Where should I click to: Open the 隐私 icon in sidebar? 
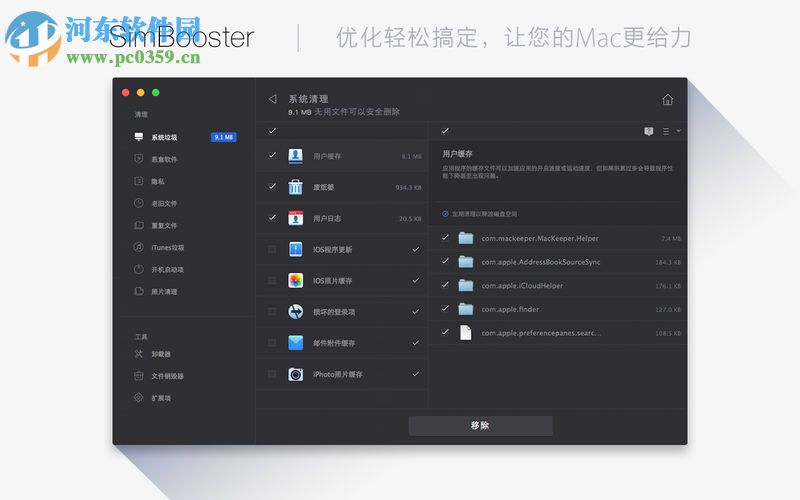point(138,181)
